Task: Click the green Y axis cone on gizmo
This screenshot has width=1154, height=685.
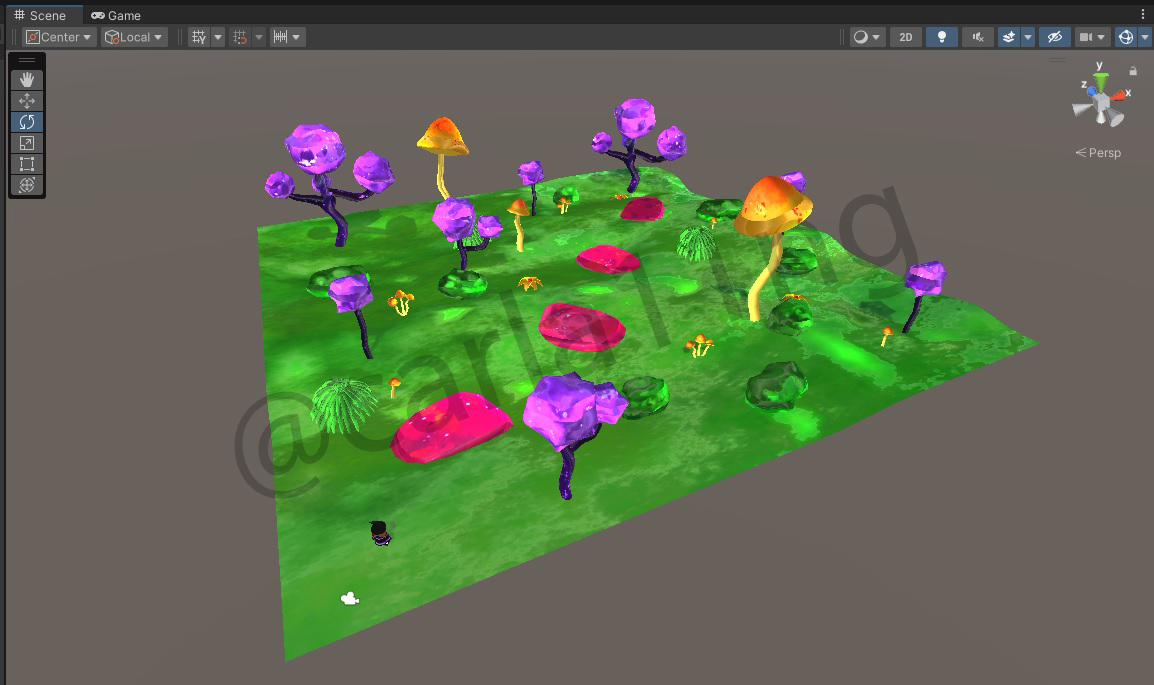Action: coord(1100,79)
